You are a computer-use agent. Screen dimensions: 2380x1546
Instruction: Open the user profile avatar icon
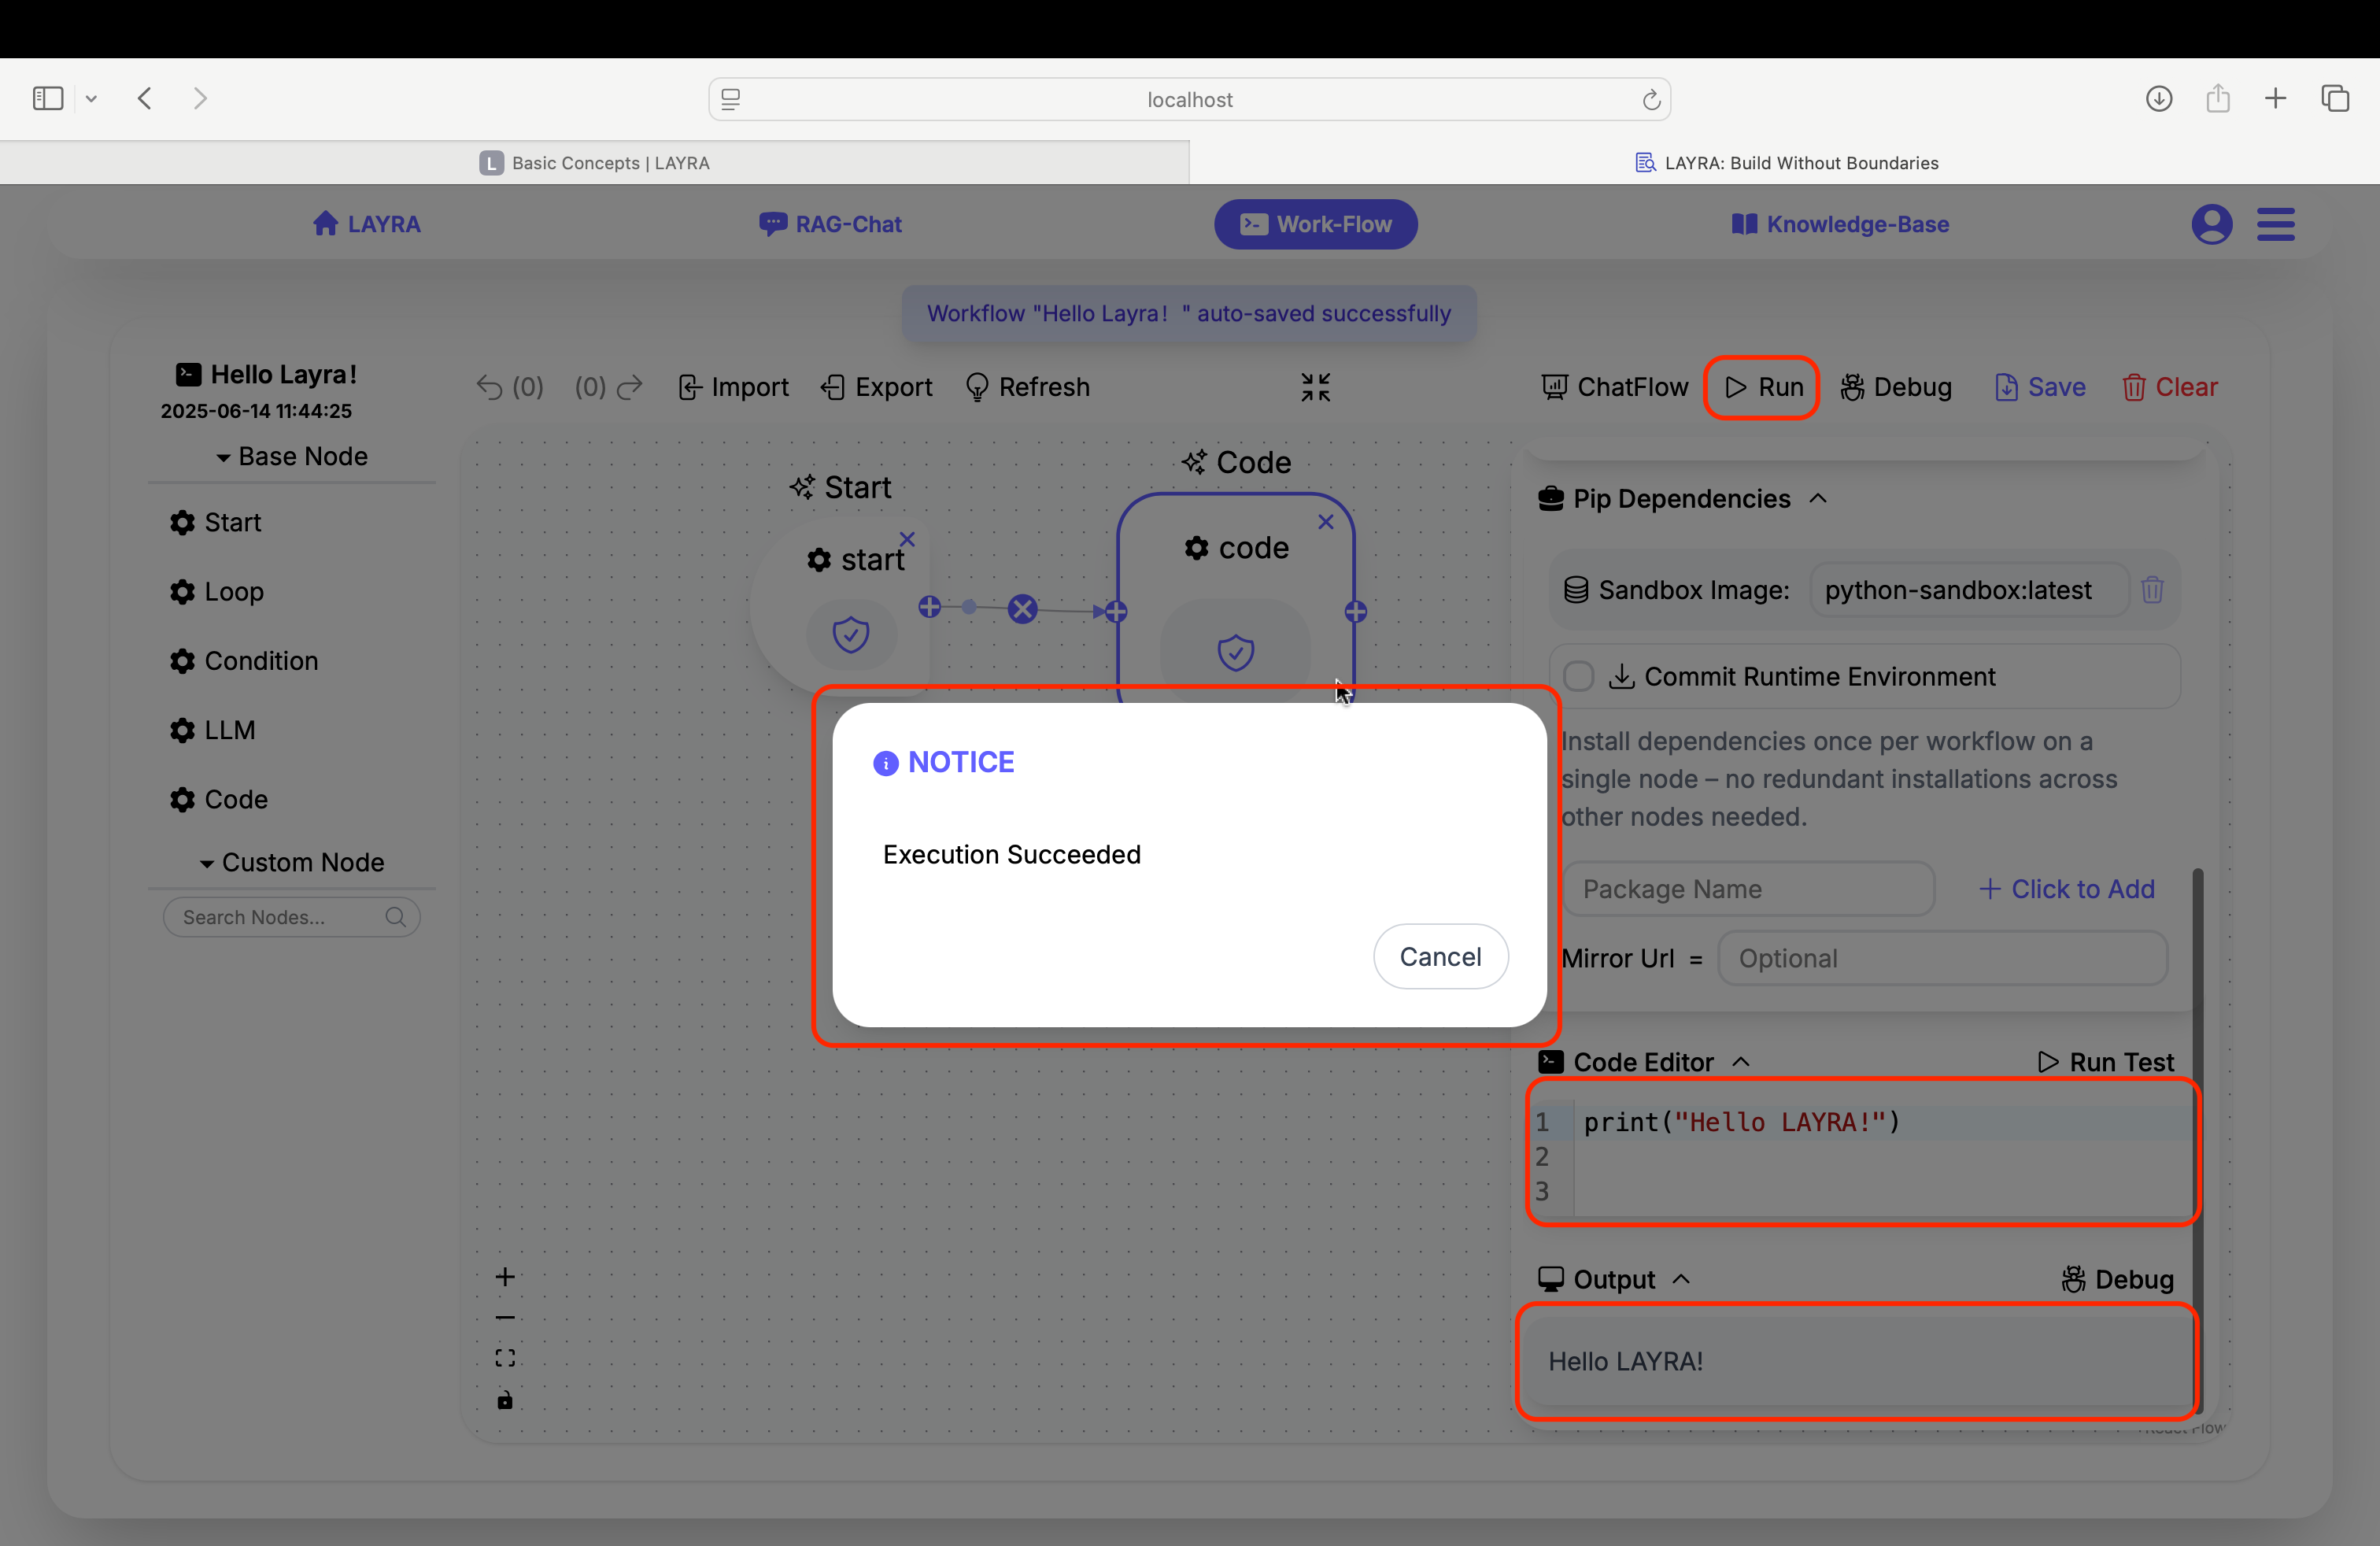pyautogui.click(x=2211, y=224)
